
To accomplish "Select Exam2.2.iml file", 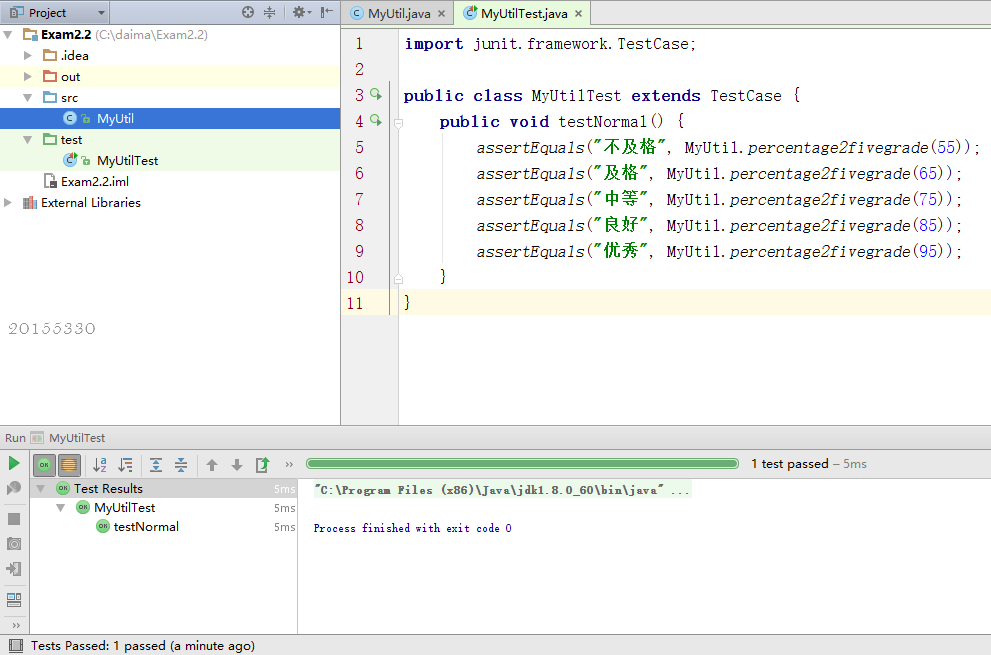I will (x=170, y=181).
